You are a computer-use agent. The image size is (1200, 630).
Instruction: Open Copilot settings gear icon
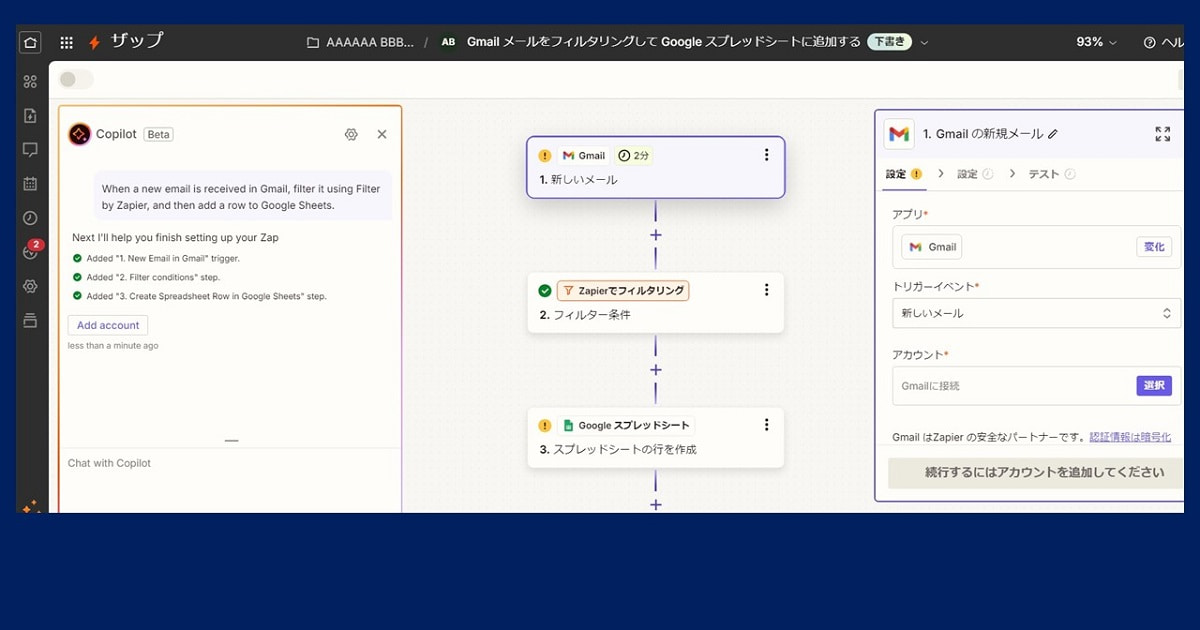pos(351,134)
